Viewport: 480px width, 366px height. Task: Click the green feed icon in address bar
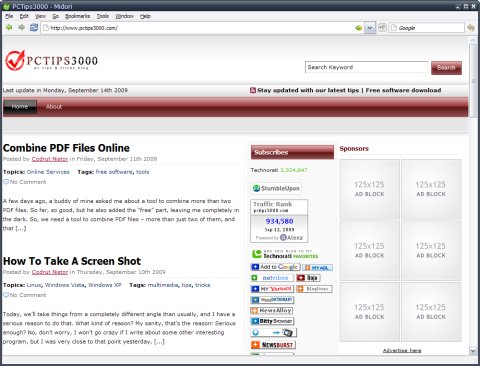point(359,28)
